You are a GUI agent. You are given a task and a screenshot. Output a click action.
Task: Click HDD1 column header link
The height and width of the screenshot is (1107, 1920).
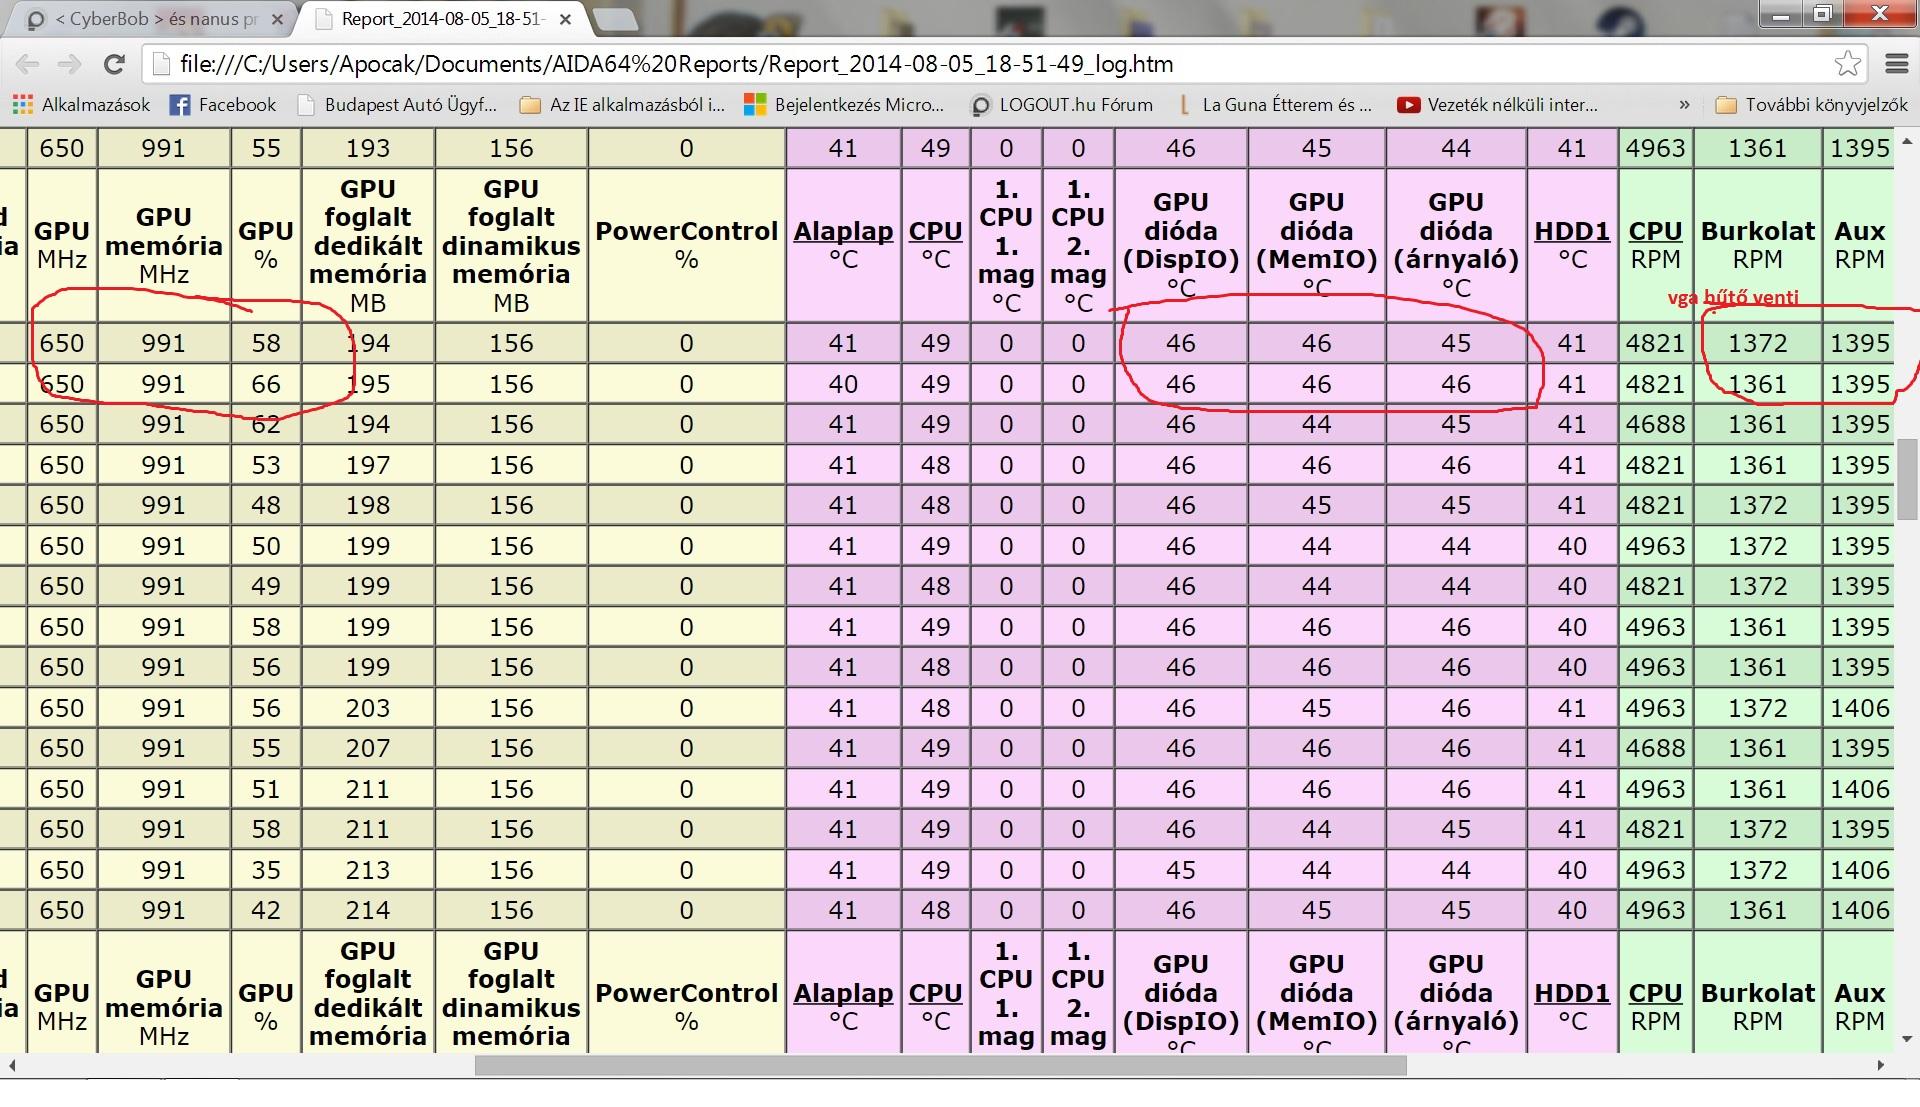[1571, 231]
